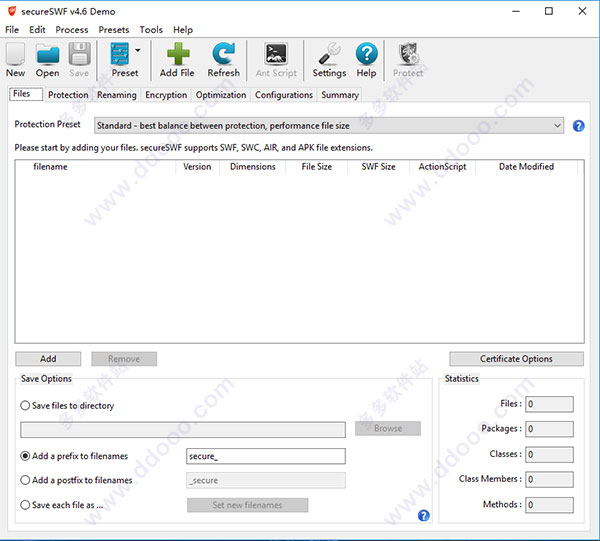Screen dimensions: 600x541
Task: Click the Preset toolbar icon
Action: coord(121,56)
